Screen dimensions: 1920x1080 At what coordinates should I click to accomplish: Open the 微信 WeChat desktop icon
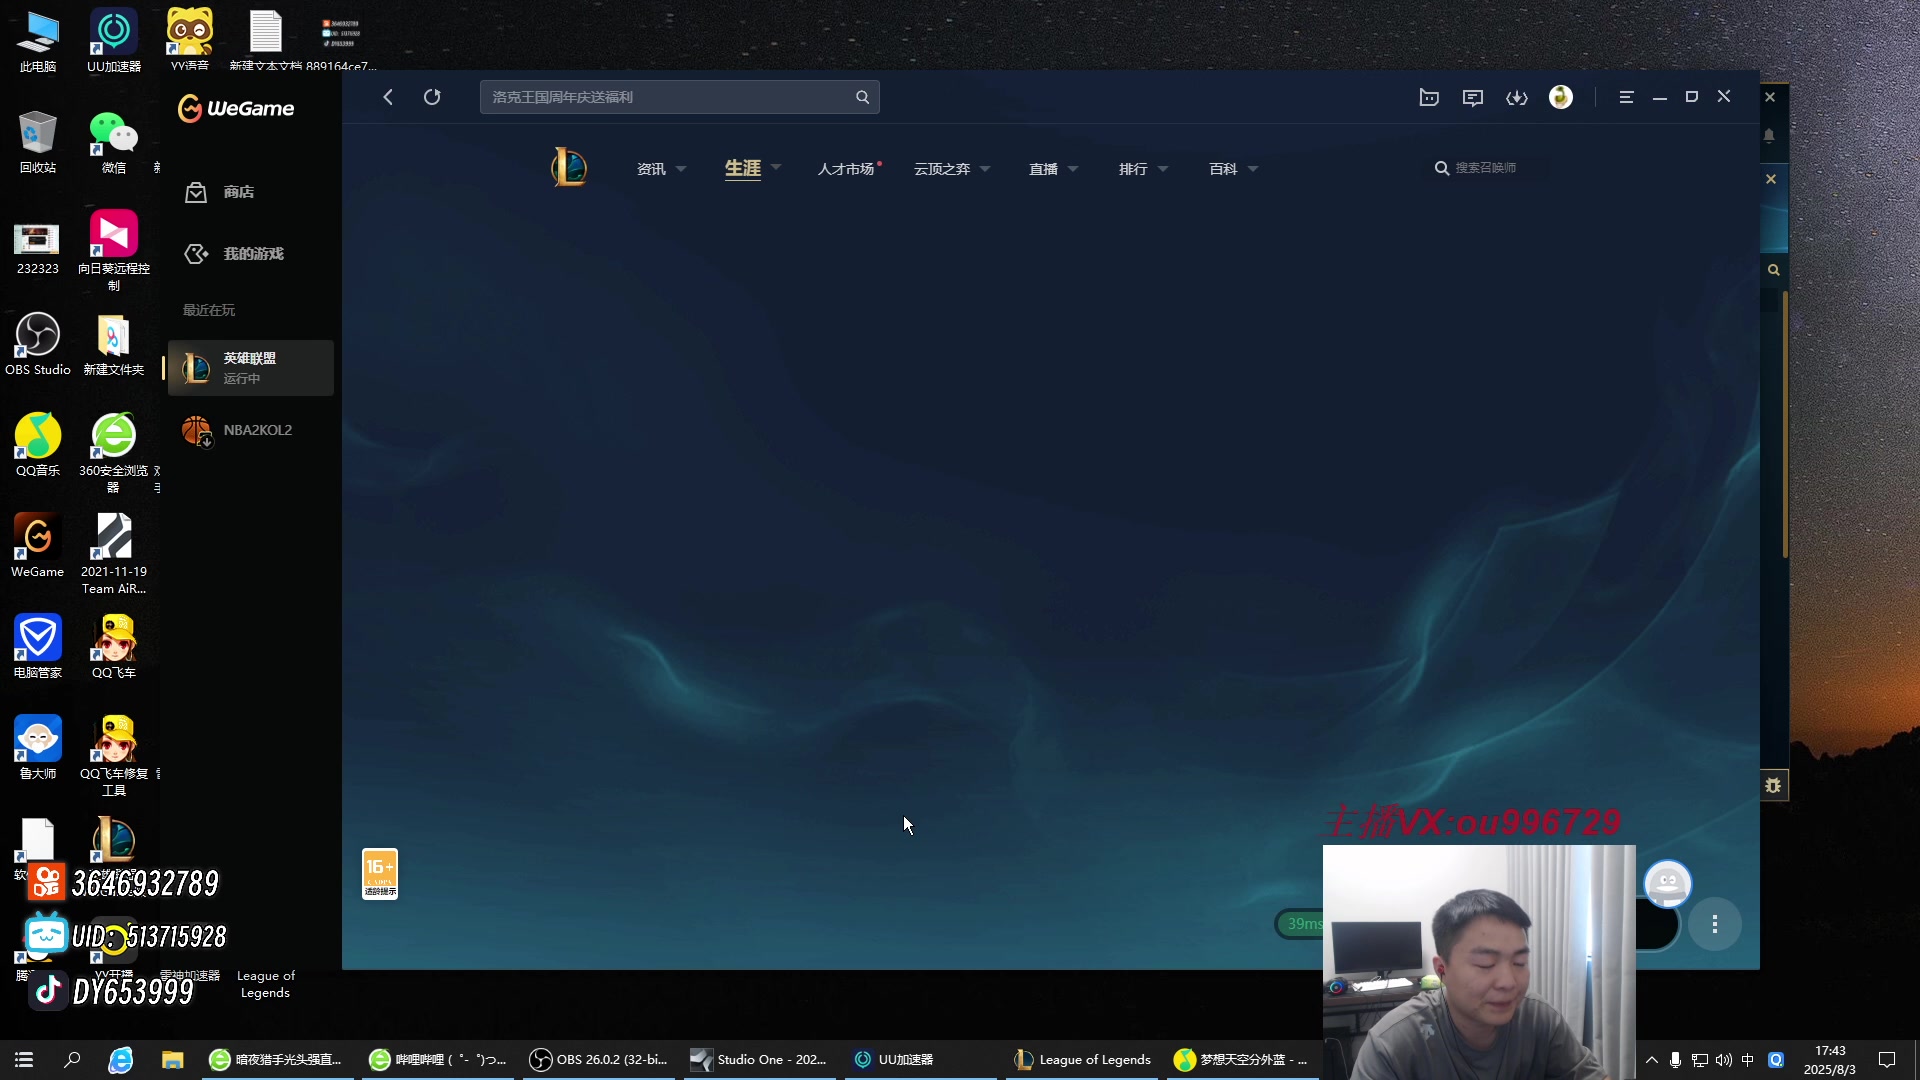(x=114, y=142)
